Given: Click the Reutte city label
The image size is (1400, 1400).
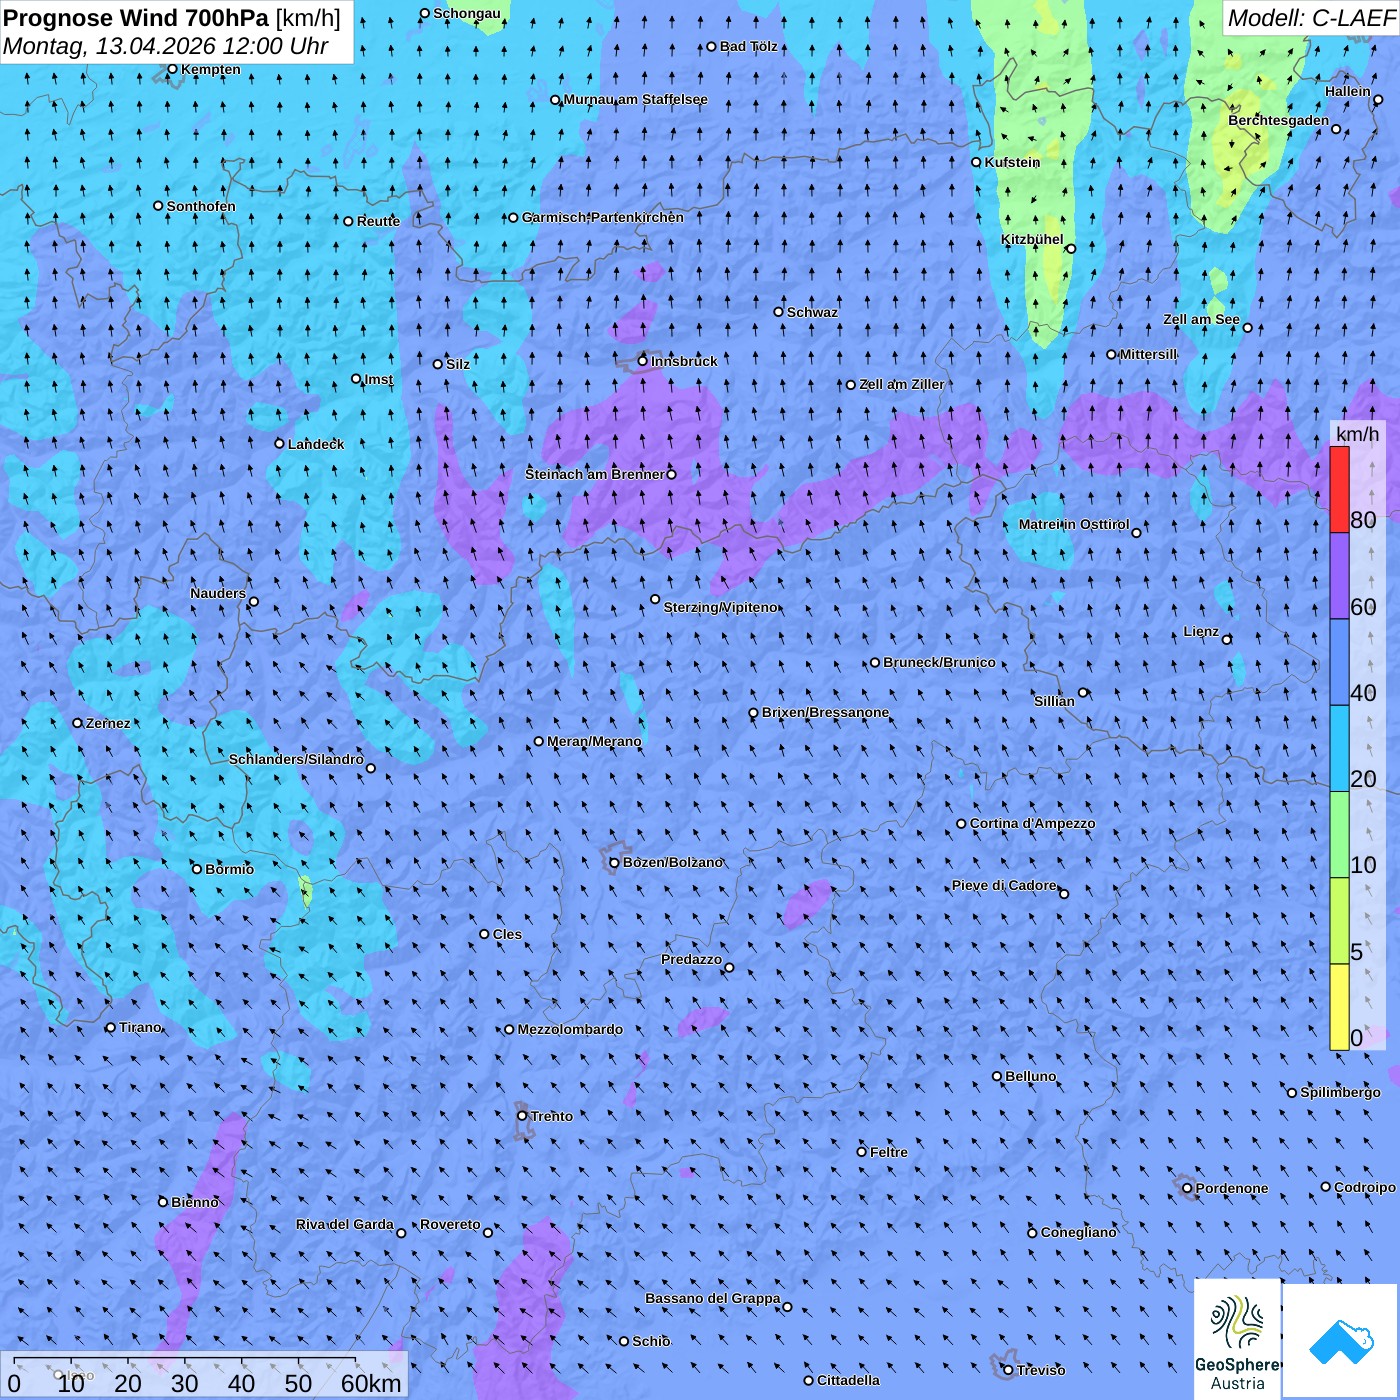Looking at the screenshot, I should click(378, 221).
